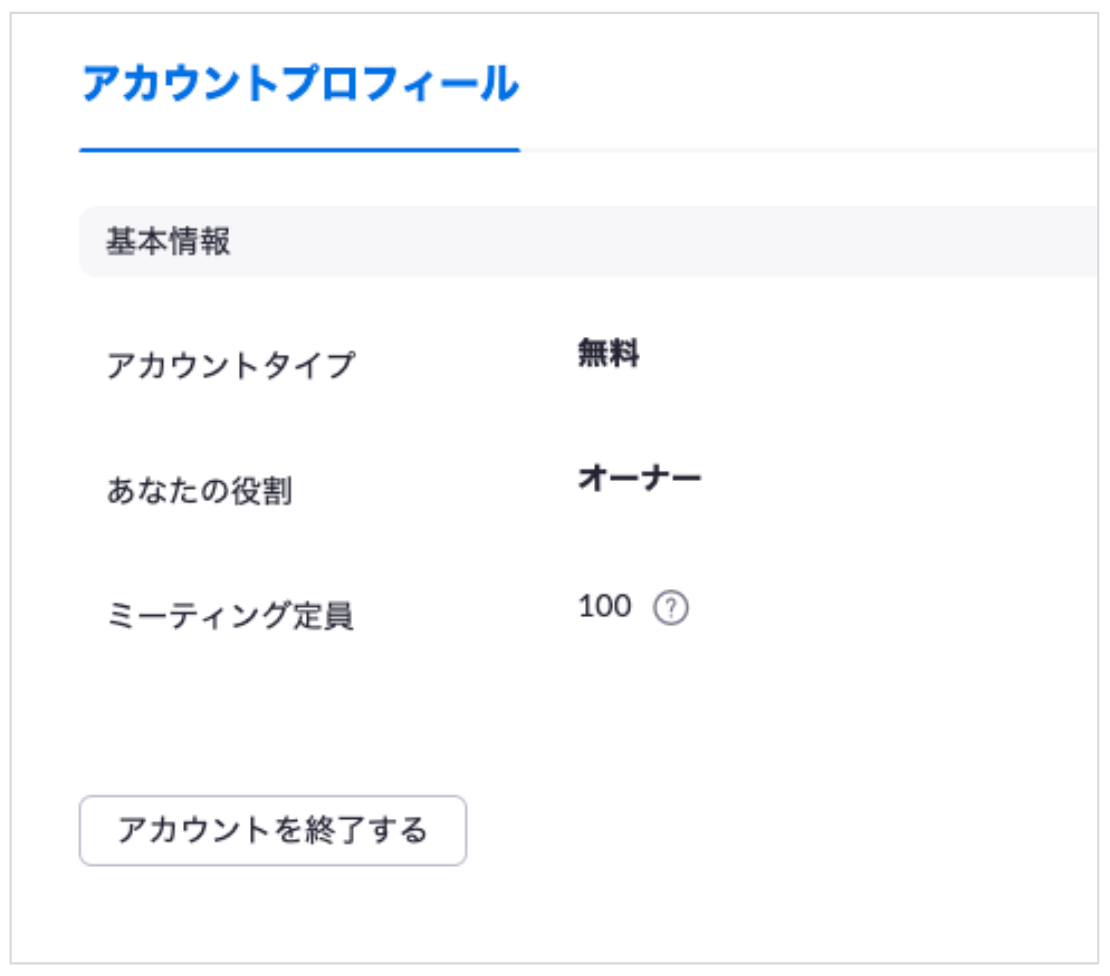The image size is (1110, 976).
Task: Click 終了する text in bottom button
Action: (366, 830)
